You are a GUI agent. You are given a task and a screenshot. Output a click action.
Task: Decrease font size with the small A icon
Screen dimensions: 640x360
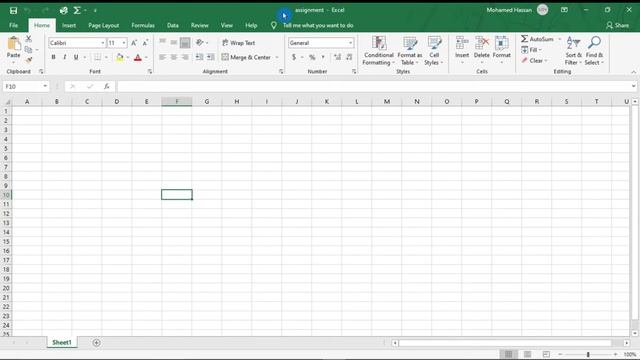145,43
